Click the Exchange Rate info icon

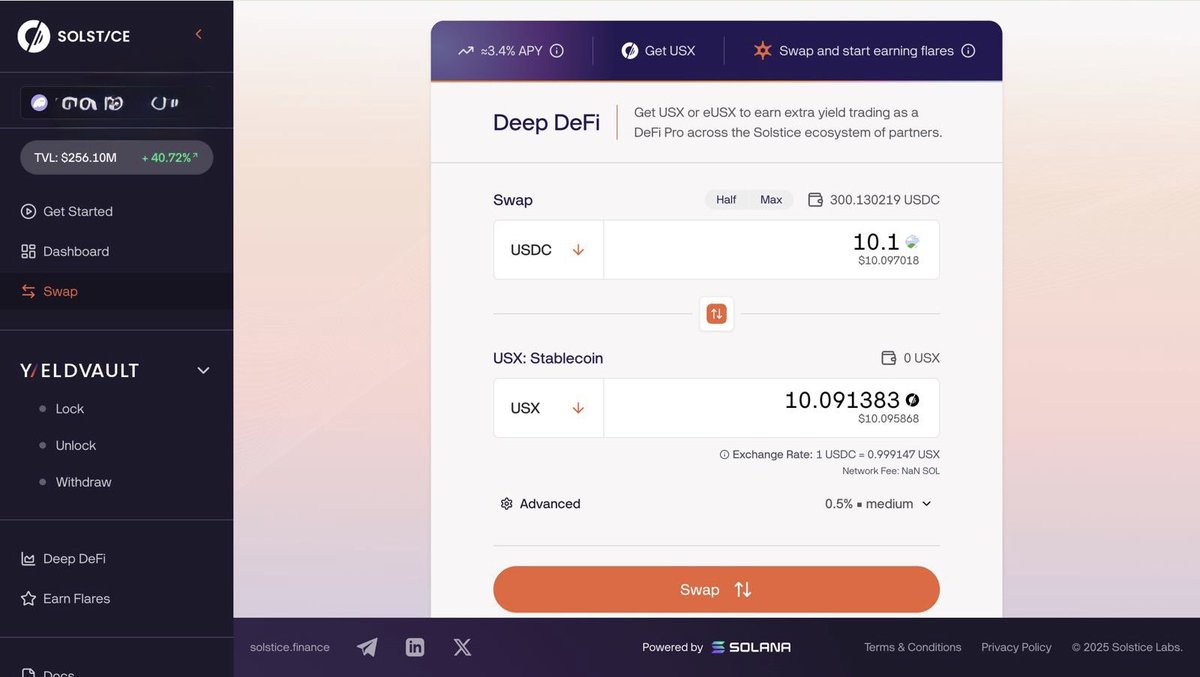pos(724,454)
